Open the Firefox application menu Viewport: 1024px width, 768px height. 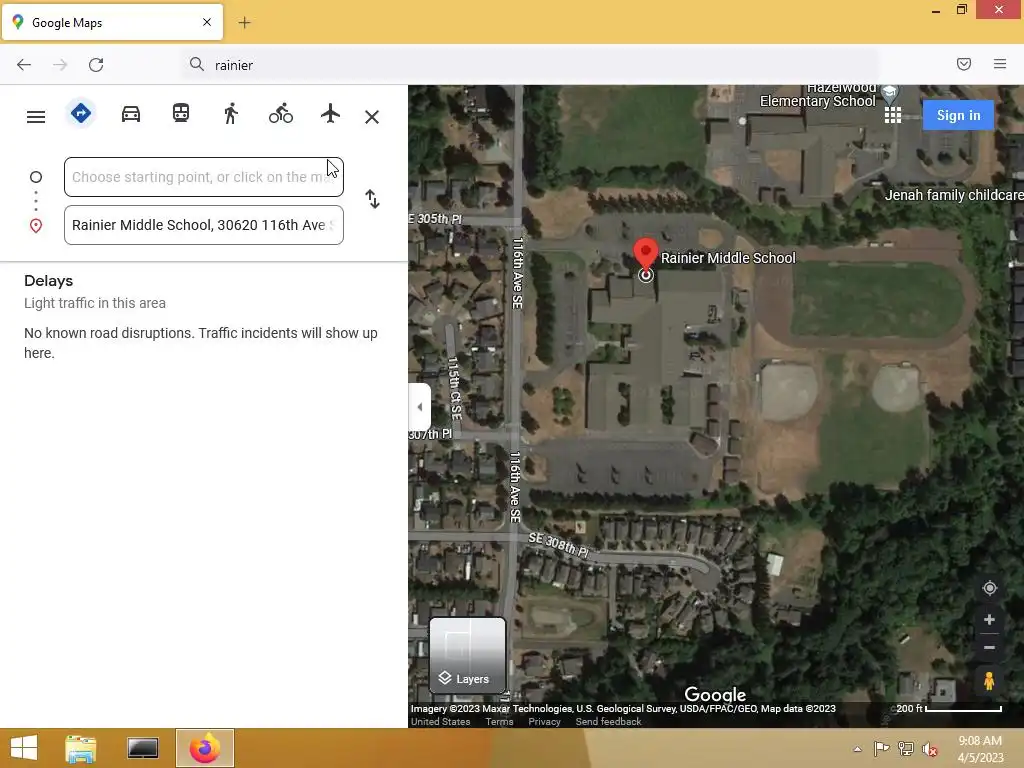[1000, 64]
